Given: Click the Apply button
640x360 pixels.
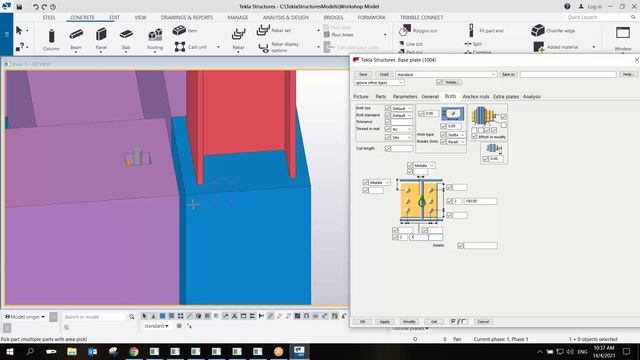Looking at the screenshot, I should click(384, 322).
